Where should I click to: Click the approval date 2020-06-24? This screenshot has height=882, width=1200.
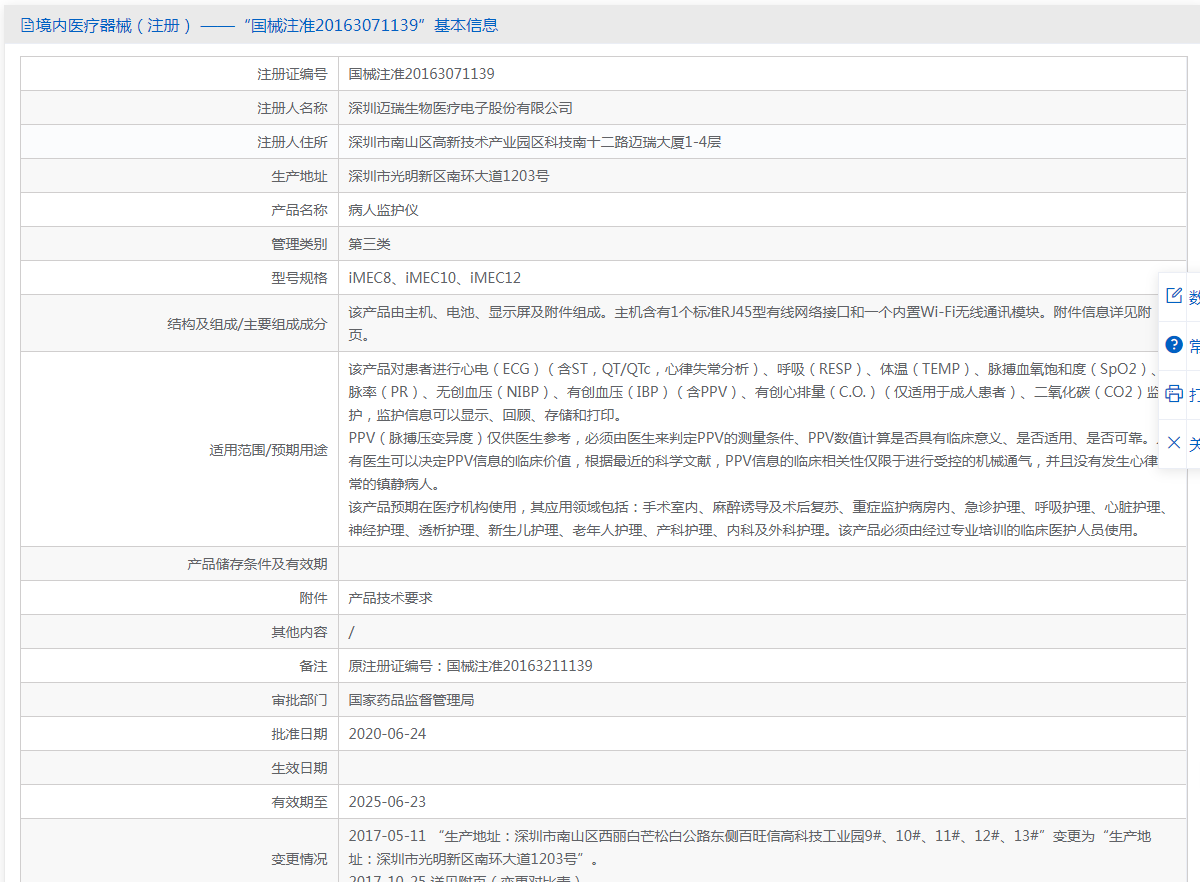click(388, 734)
